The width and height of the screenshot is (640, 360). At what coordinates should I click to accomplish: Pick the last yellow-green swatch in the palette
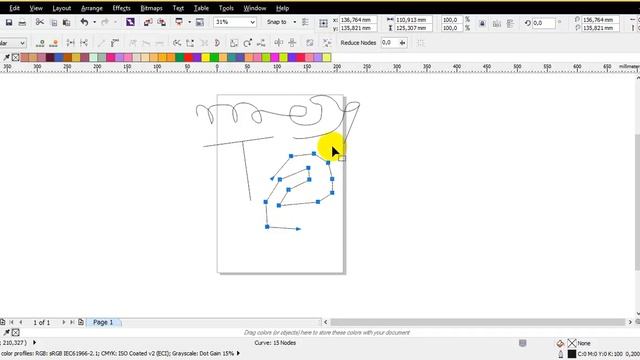coord(327,58)
